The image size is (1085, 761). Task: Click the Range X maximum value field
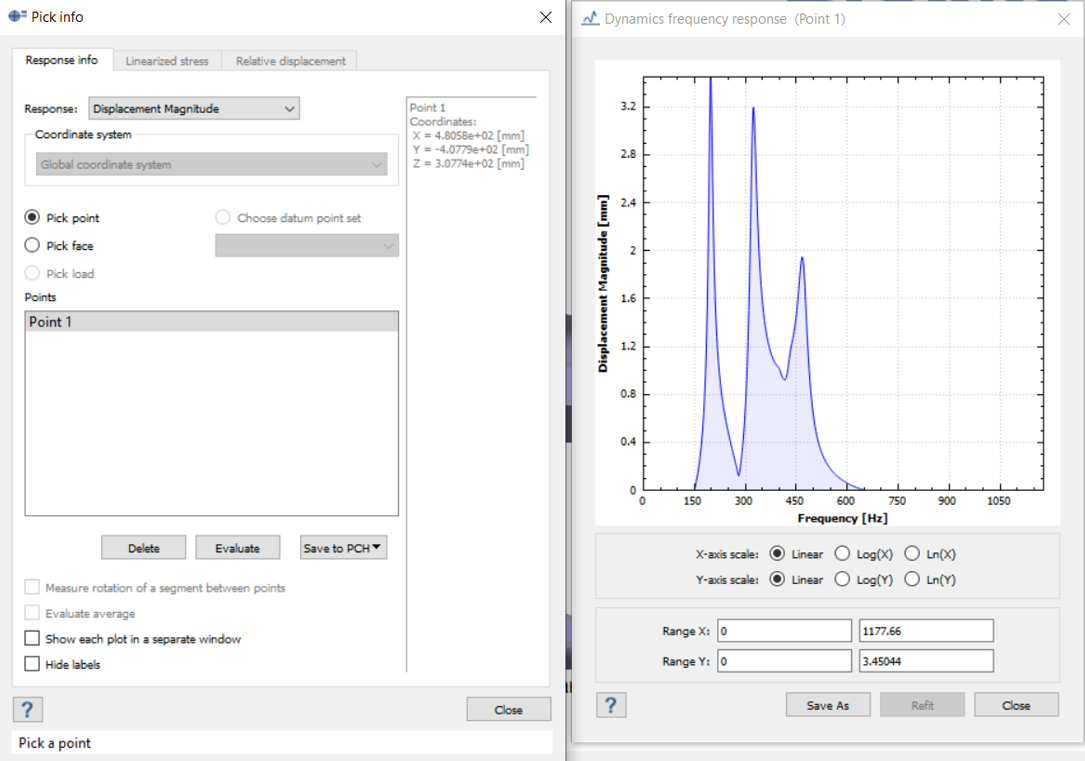click(925, 630)
